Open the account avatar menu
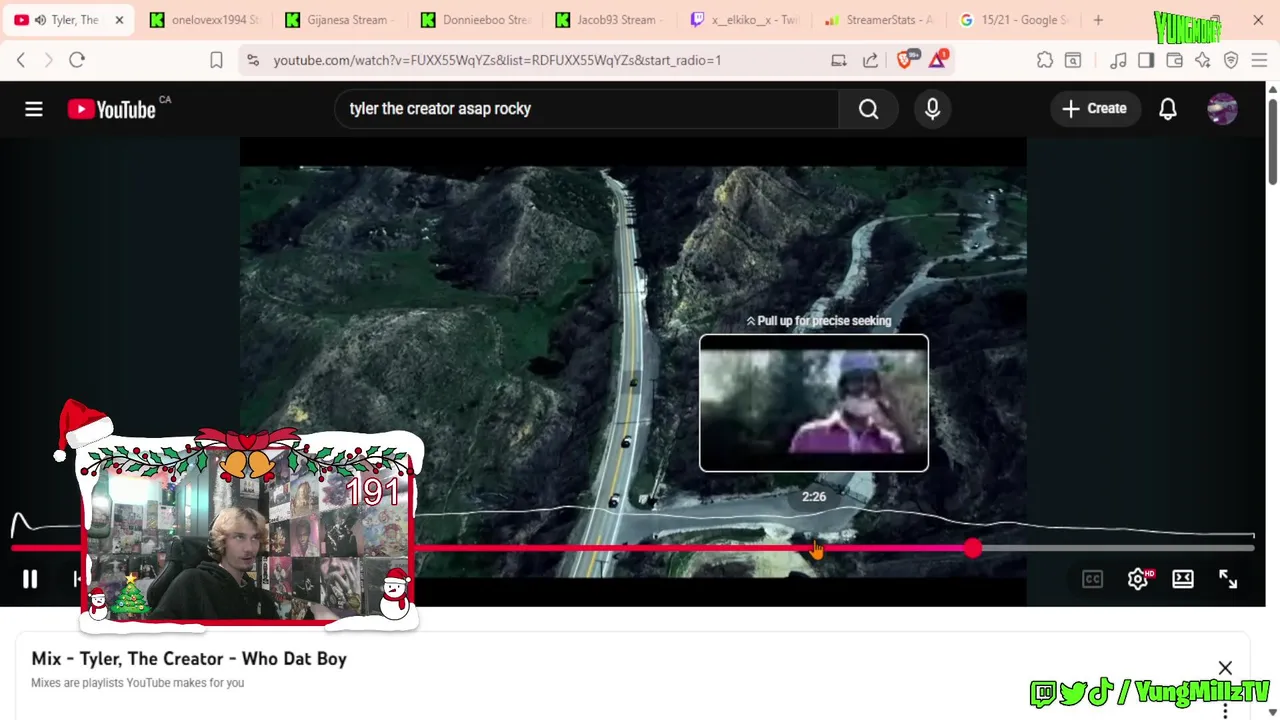 coord(1222,109)
